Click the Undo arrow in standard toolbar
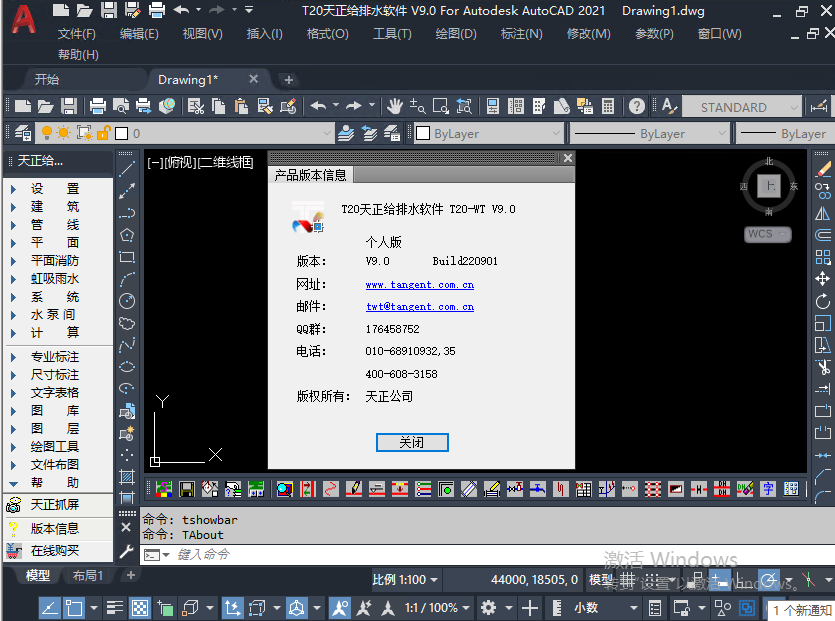 (318, 107)
